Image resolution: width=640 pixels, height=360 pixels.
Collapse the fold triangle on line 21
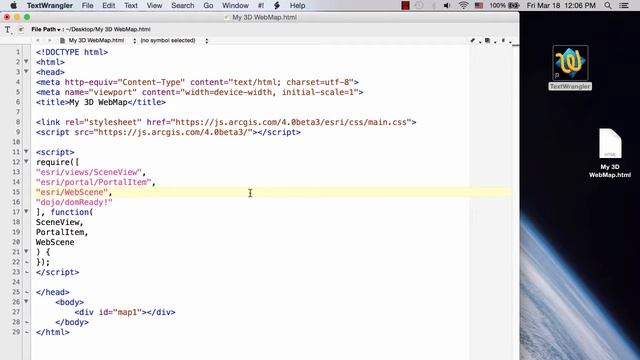26,251
